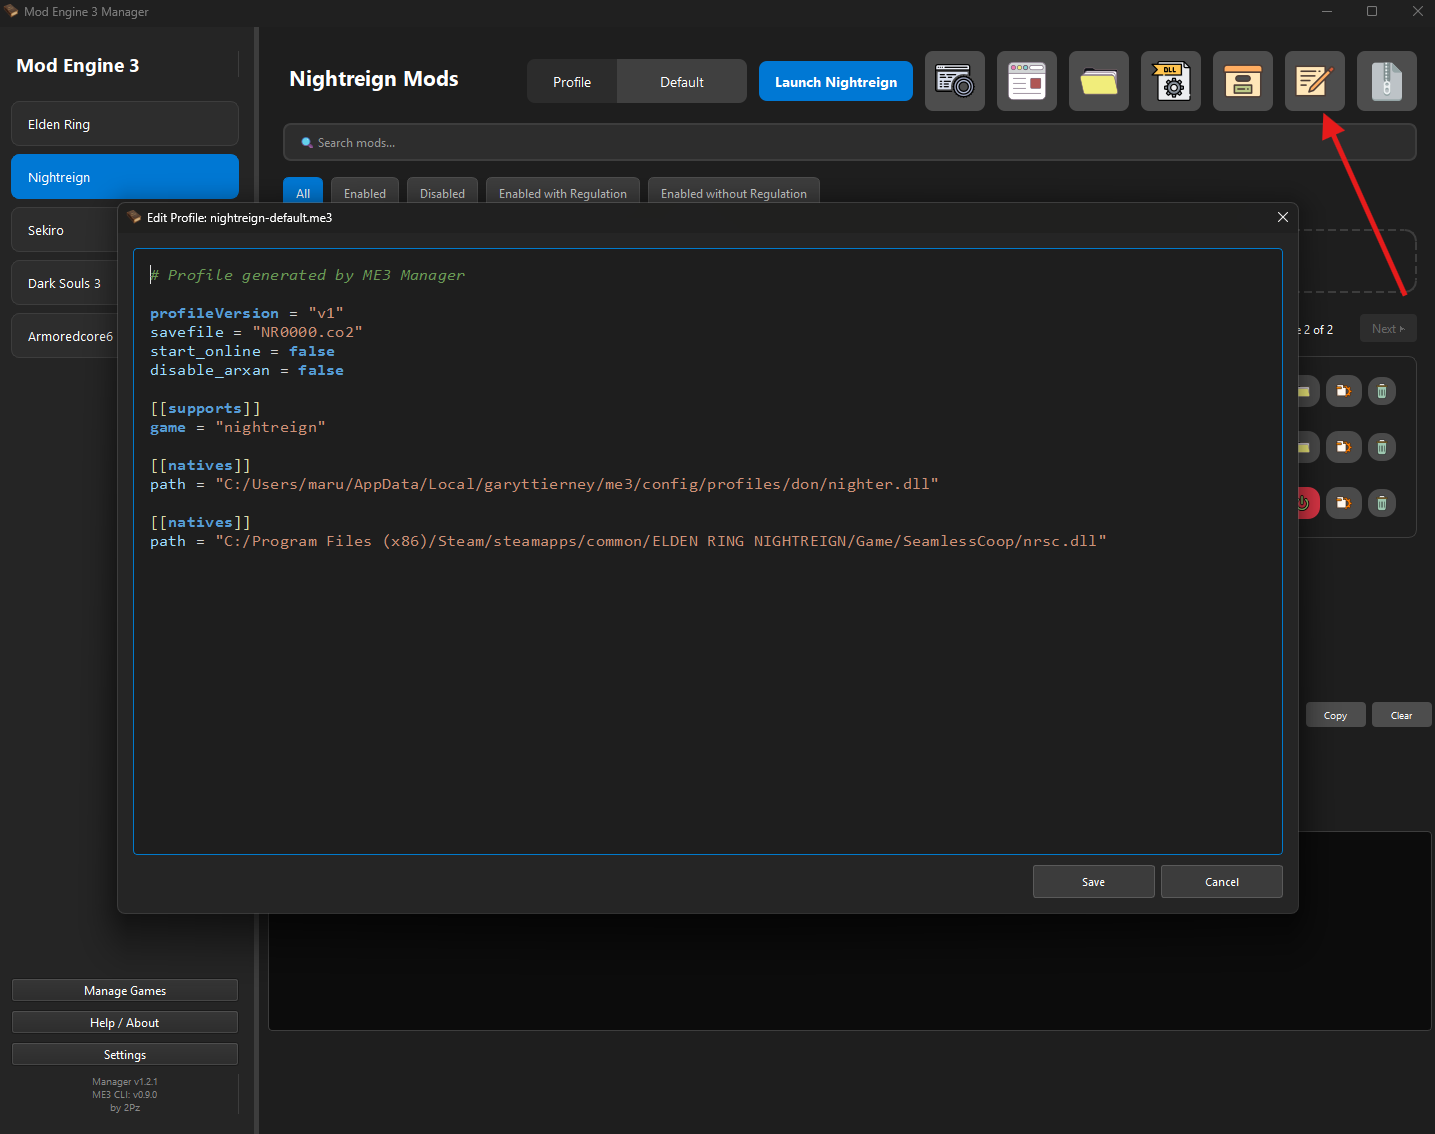The image size is (1435, 1134).
Task: Click the yellow folder icon in the top toolbar
Action: [x=1098, y=81]
